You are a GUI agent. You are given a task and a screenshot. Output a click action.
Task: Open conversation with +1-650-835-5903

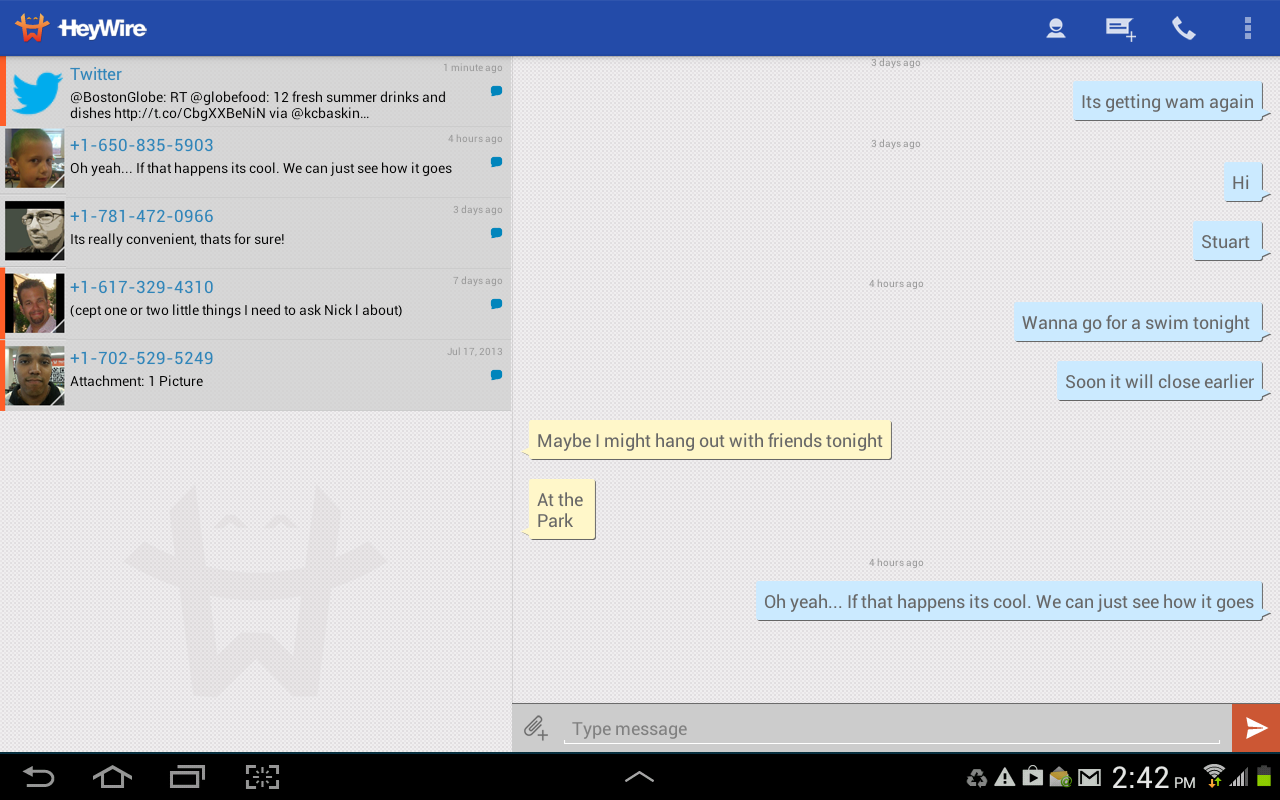point(256,162)
